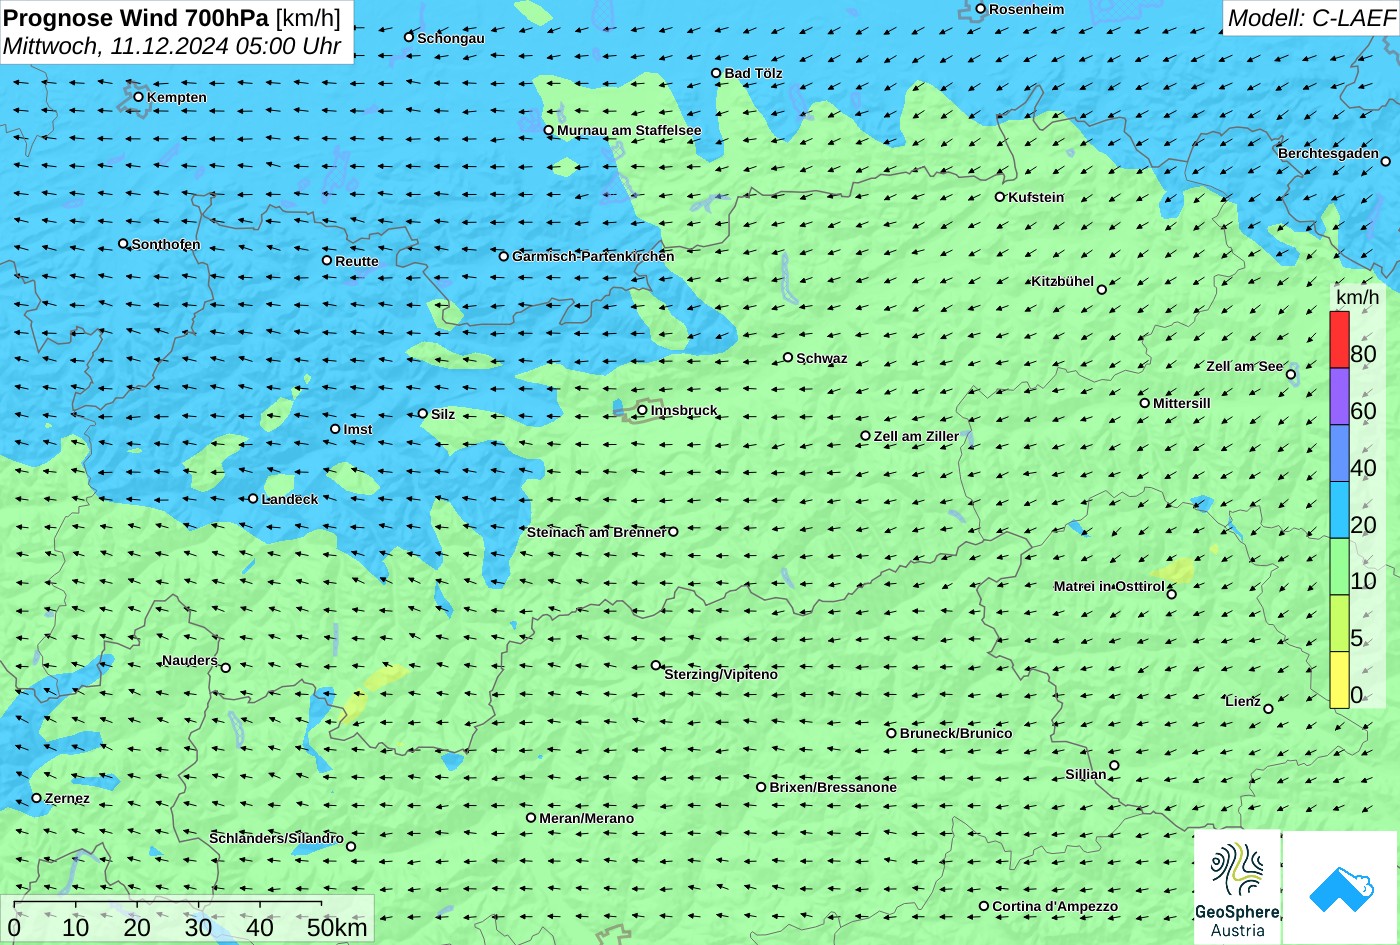
Task: Click the blue cloud logo
Action: [x=1340, y=888]
